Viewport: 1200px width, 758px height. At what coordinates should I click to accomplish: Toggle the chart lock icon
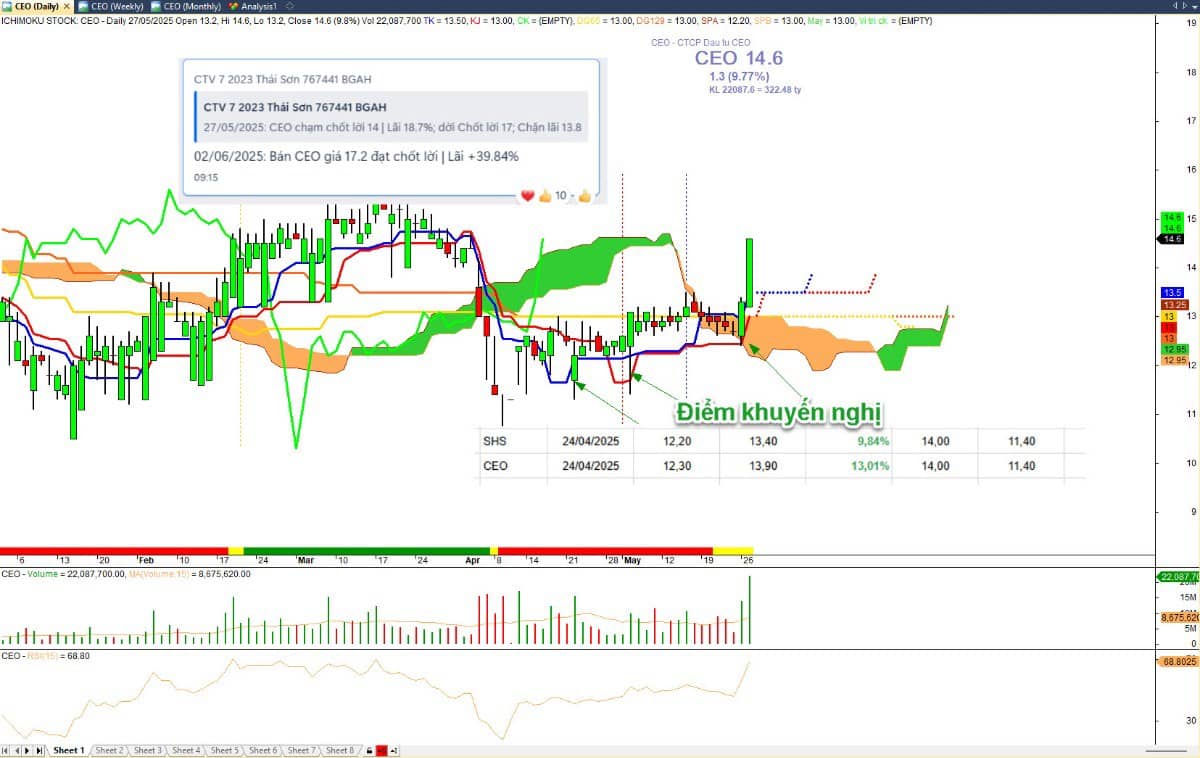(369, 750)
